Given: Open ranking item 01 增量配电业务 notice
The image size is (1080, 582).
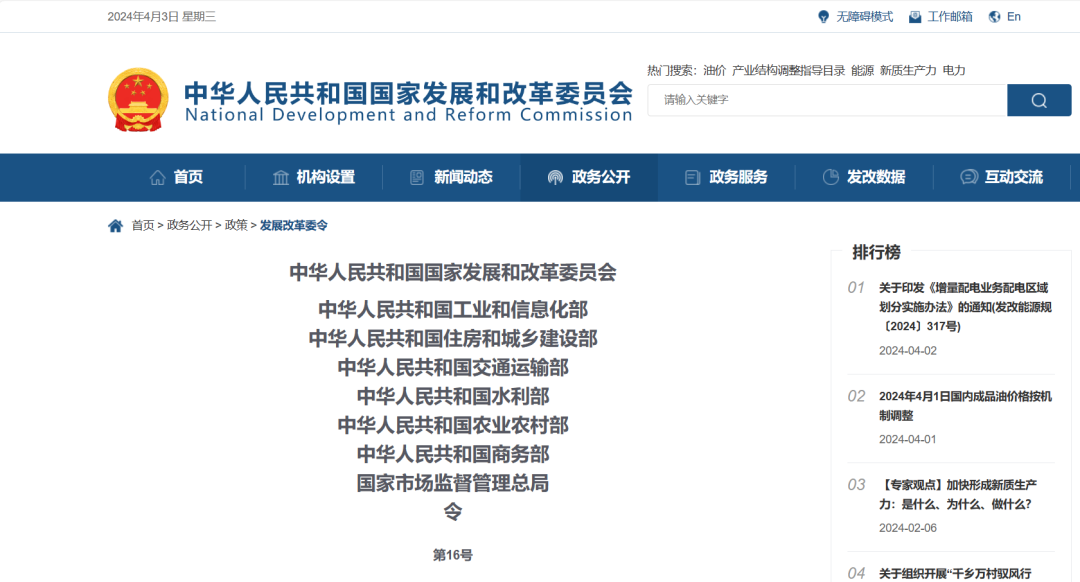Looking at the screenshot, I should pos(965,306).
